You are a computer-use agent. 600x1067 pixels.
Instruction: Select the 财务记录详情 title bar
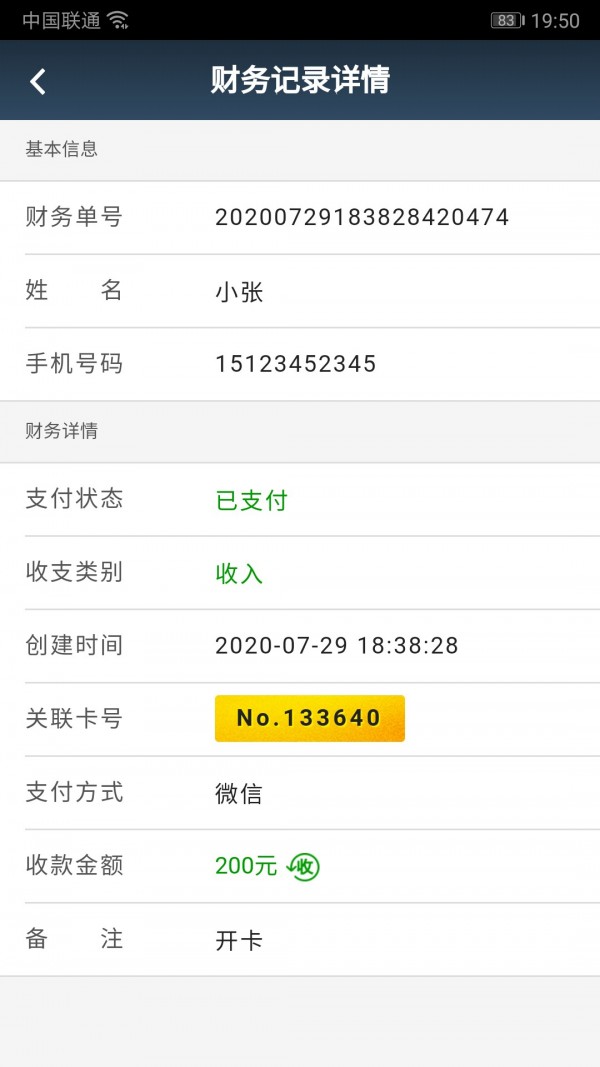point(300,80)
